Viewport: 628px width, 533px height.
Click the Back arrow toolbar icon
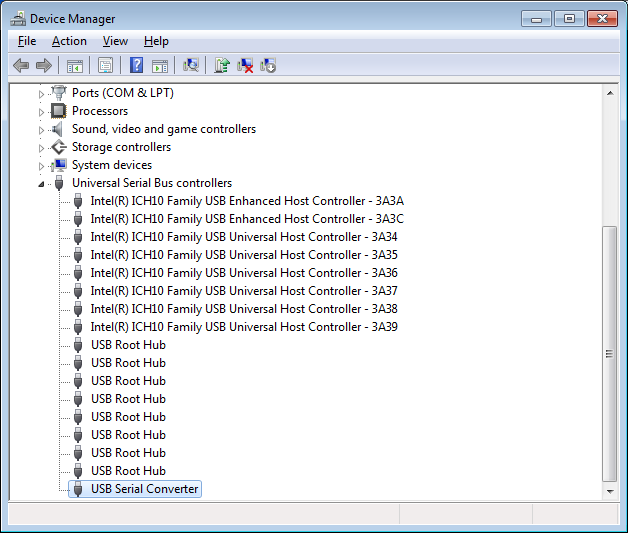click(21, 65)
